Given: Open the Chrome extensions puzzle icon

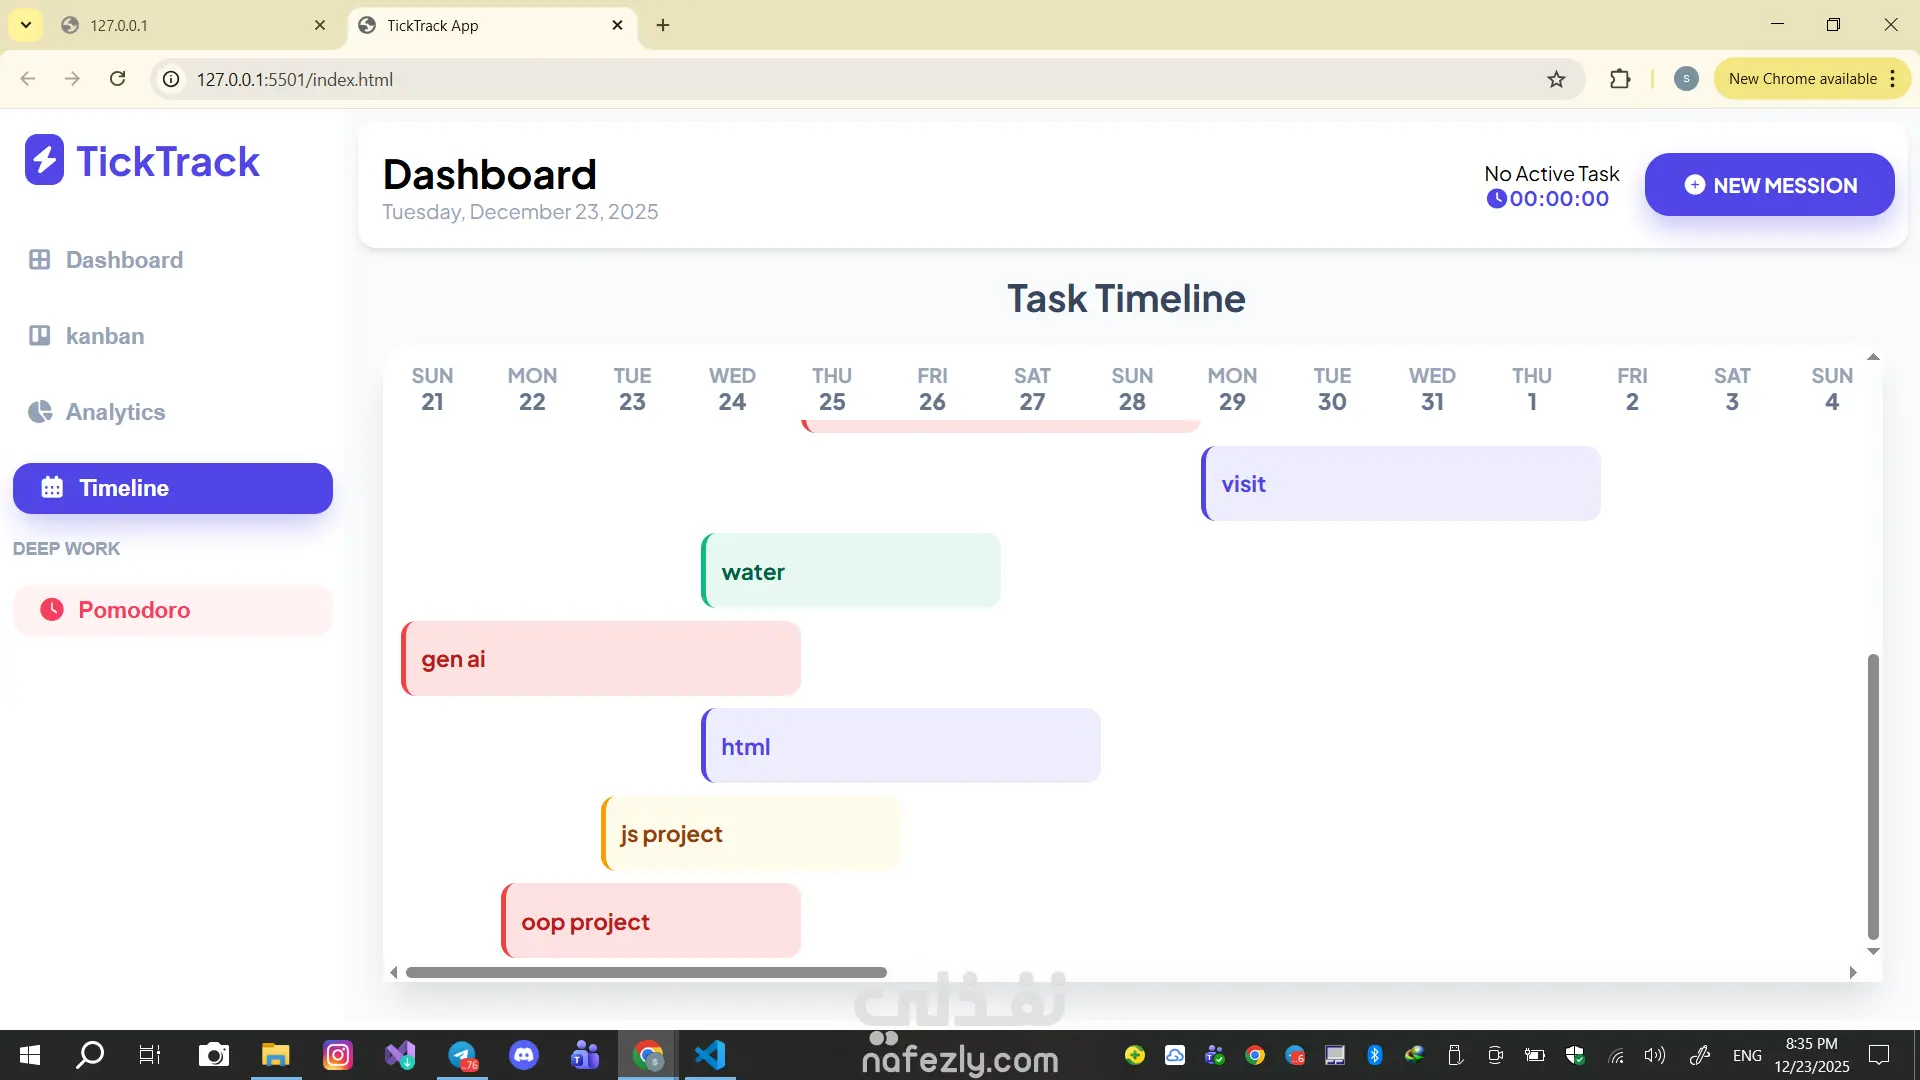Looking at the screenshot, I should [1620, 79].
